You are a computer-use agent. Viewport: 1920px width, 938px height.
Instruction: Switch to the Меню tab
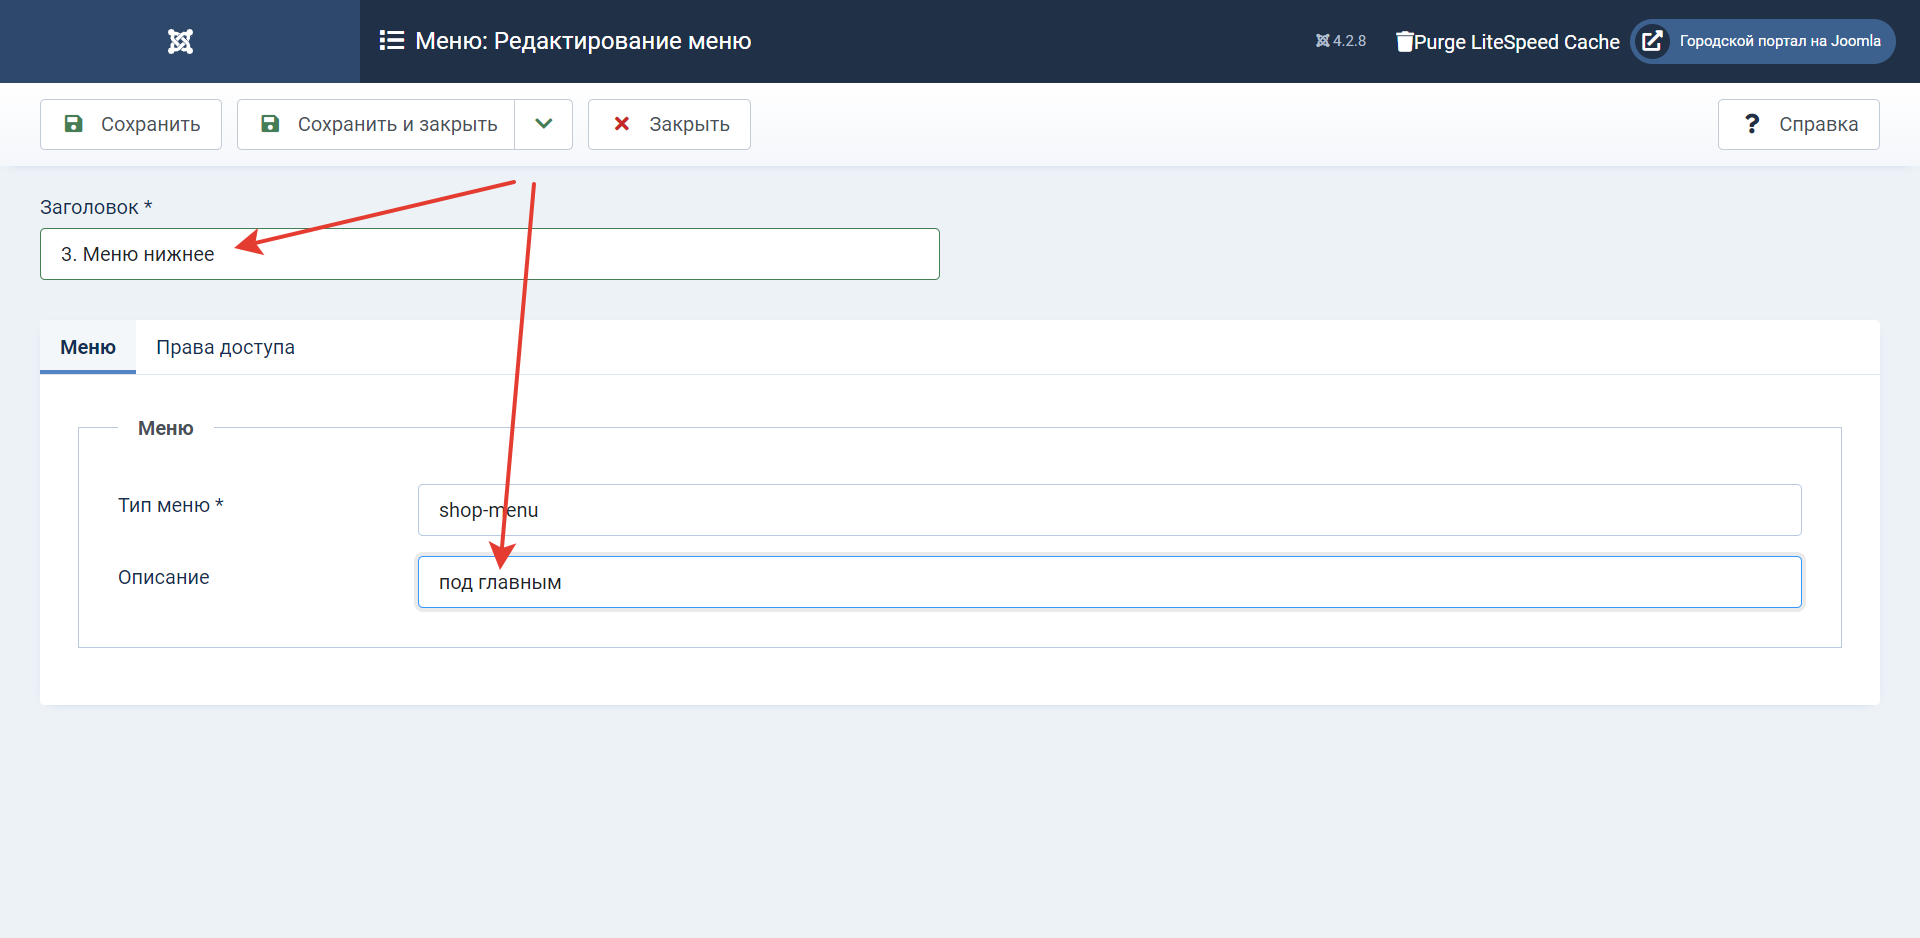[x=88, y=347]
